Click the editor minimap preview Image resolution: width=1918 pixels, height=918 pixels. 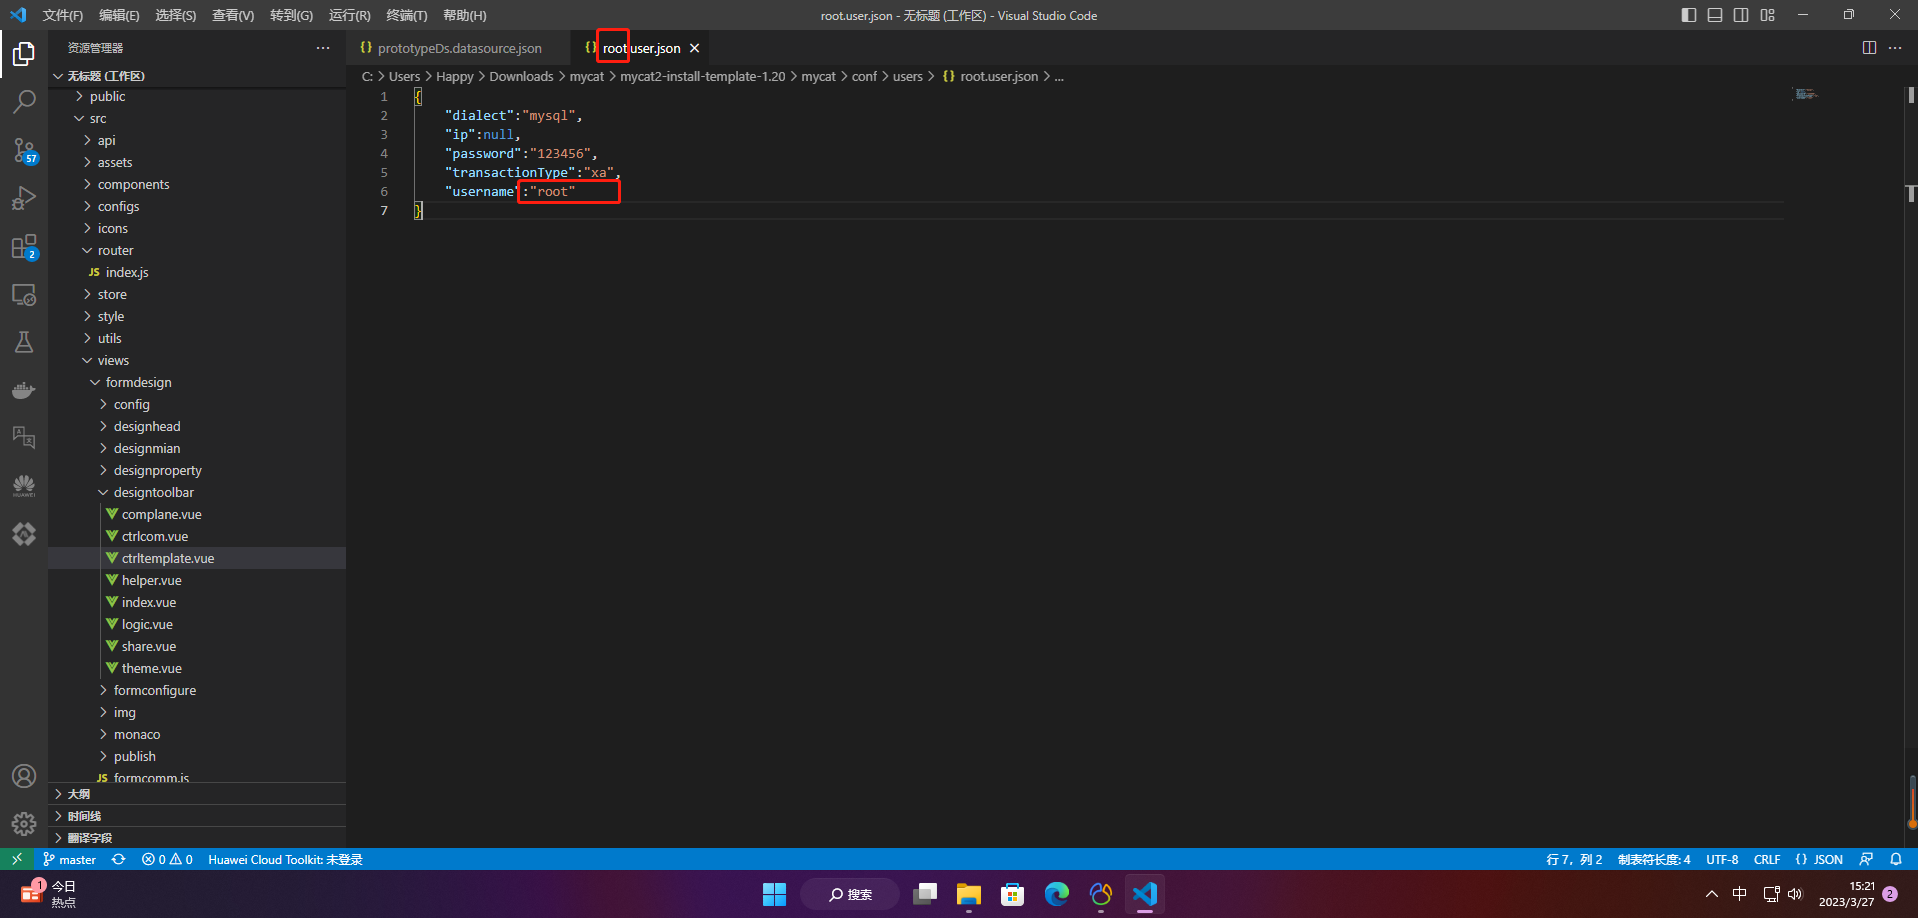click(x=1806, y=94)
